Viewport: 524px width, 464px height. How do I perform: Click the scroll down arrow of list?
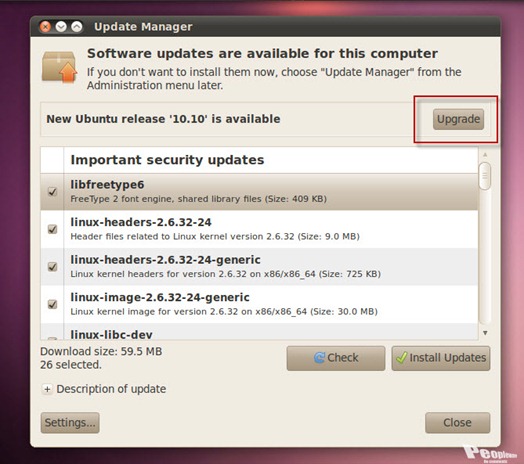tap(485, 333)
